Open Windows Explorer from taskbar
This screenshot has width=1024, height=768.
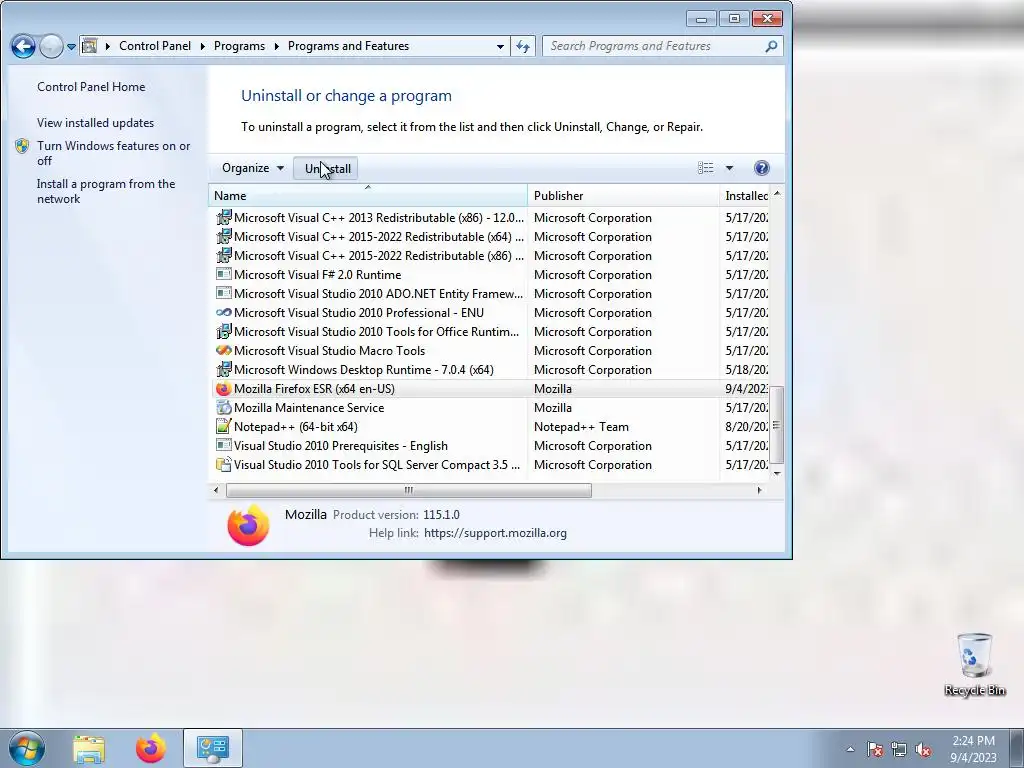pos(89,748)
